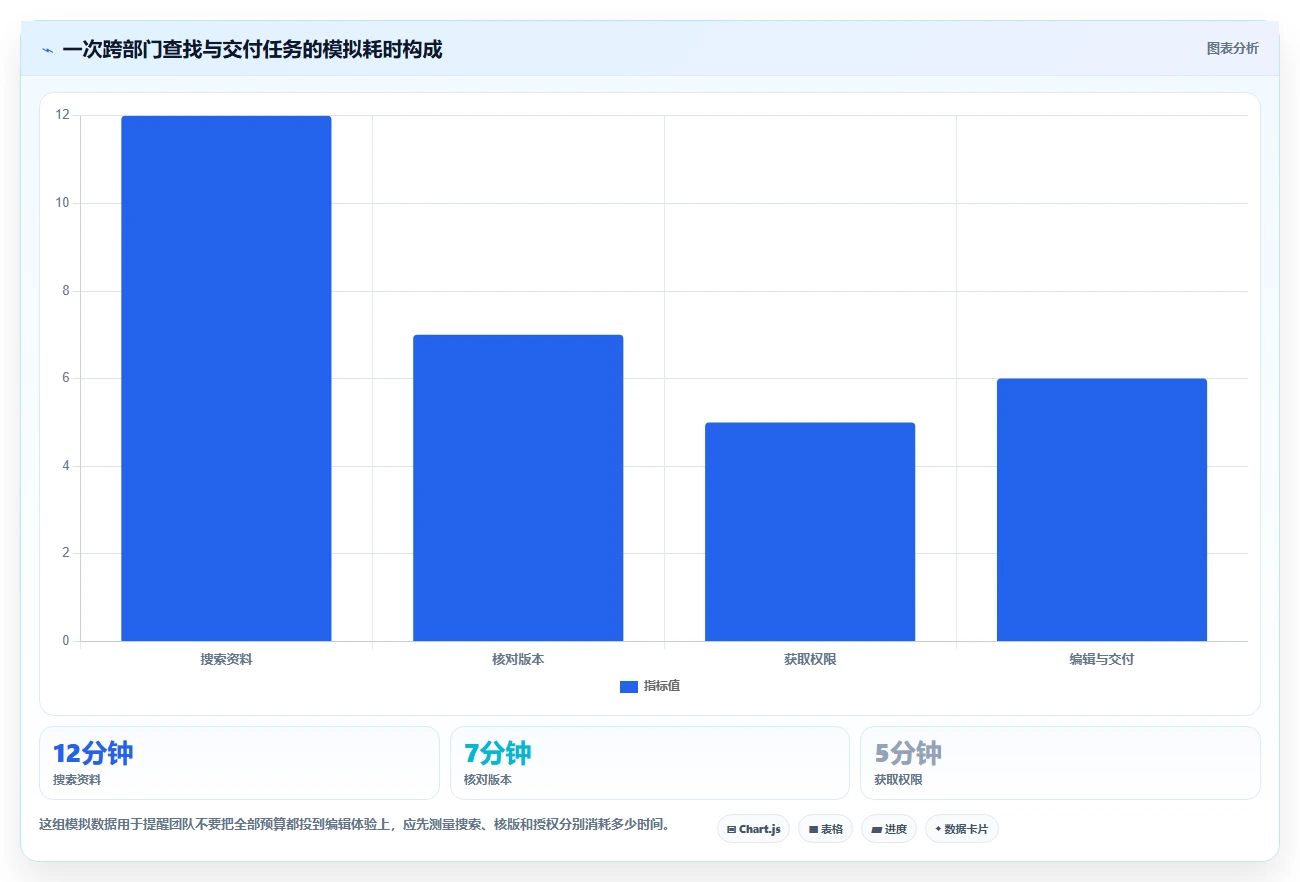Viewport: 1300px width, 882px height.
Task: Click the 编辑与交付 x-axis label
Action: click(1102, 659)
